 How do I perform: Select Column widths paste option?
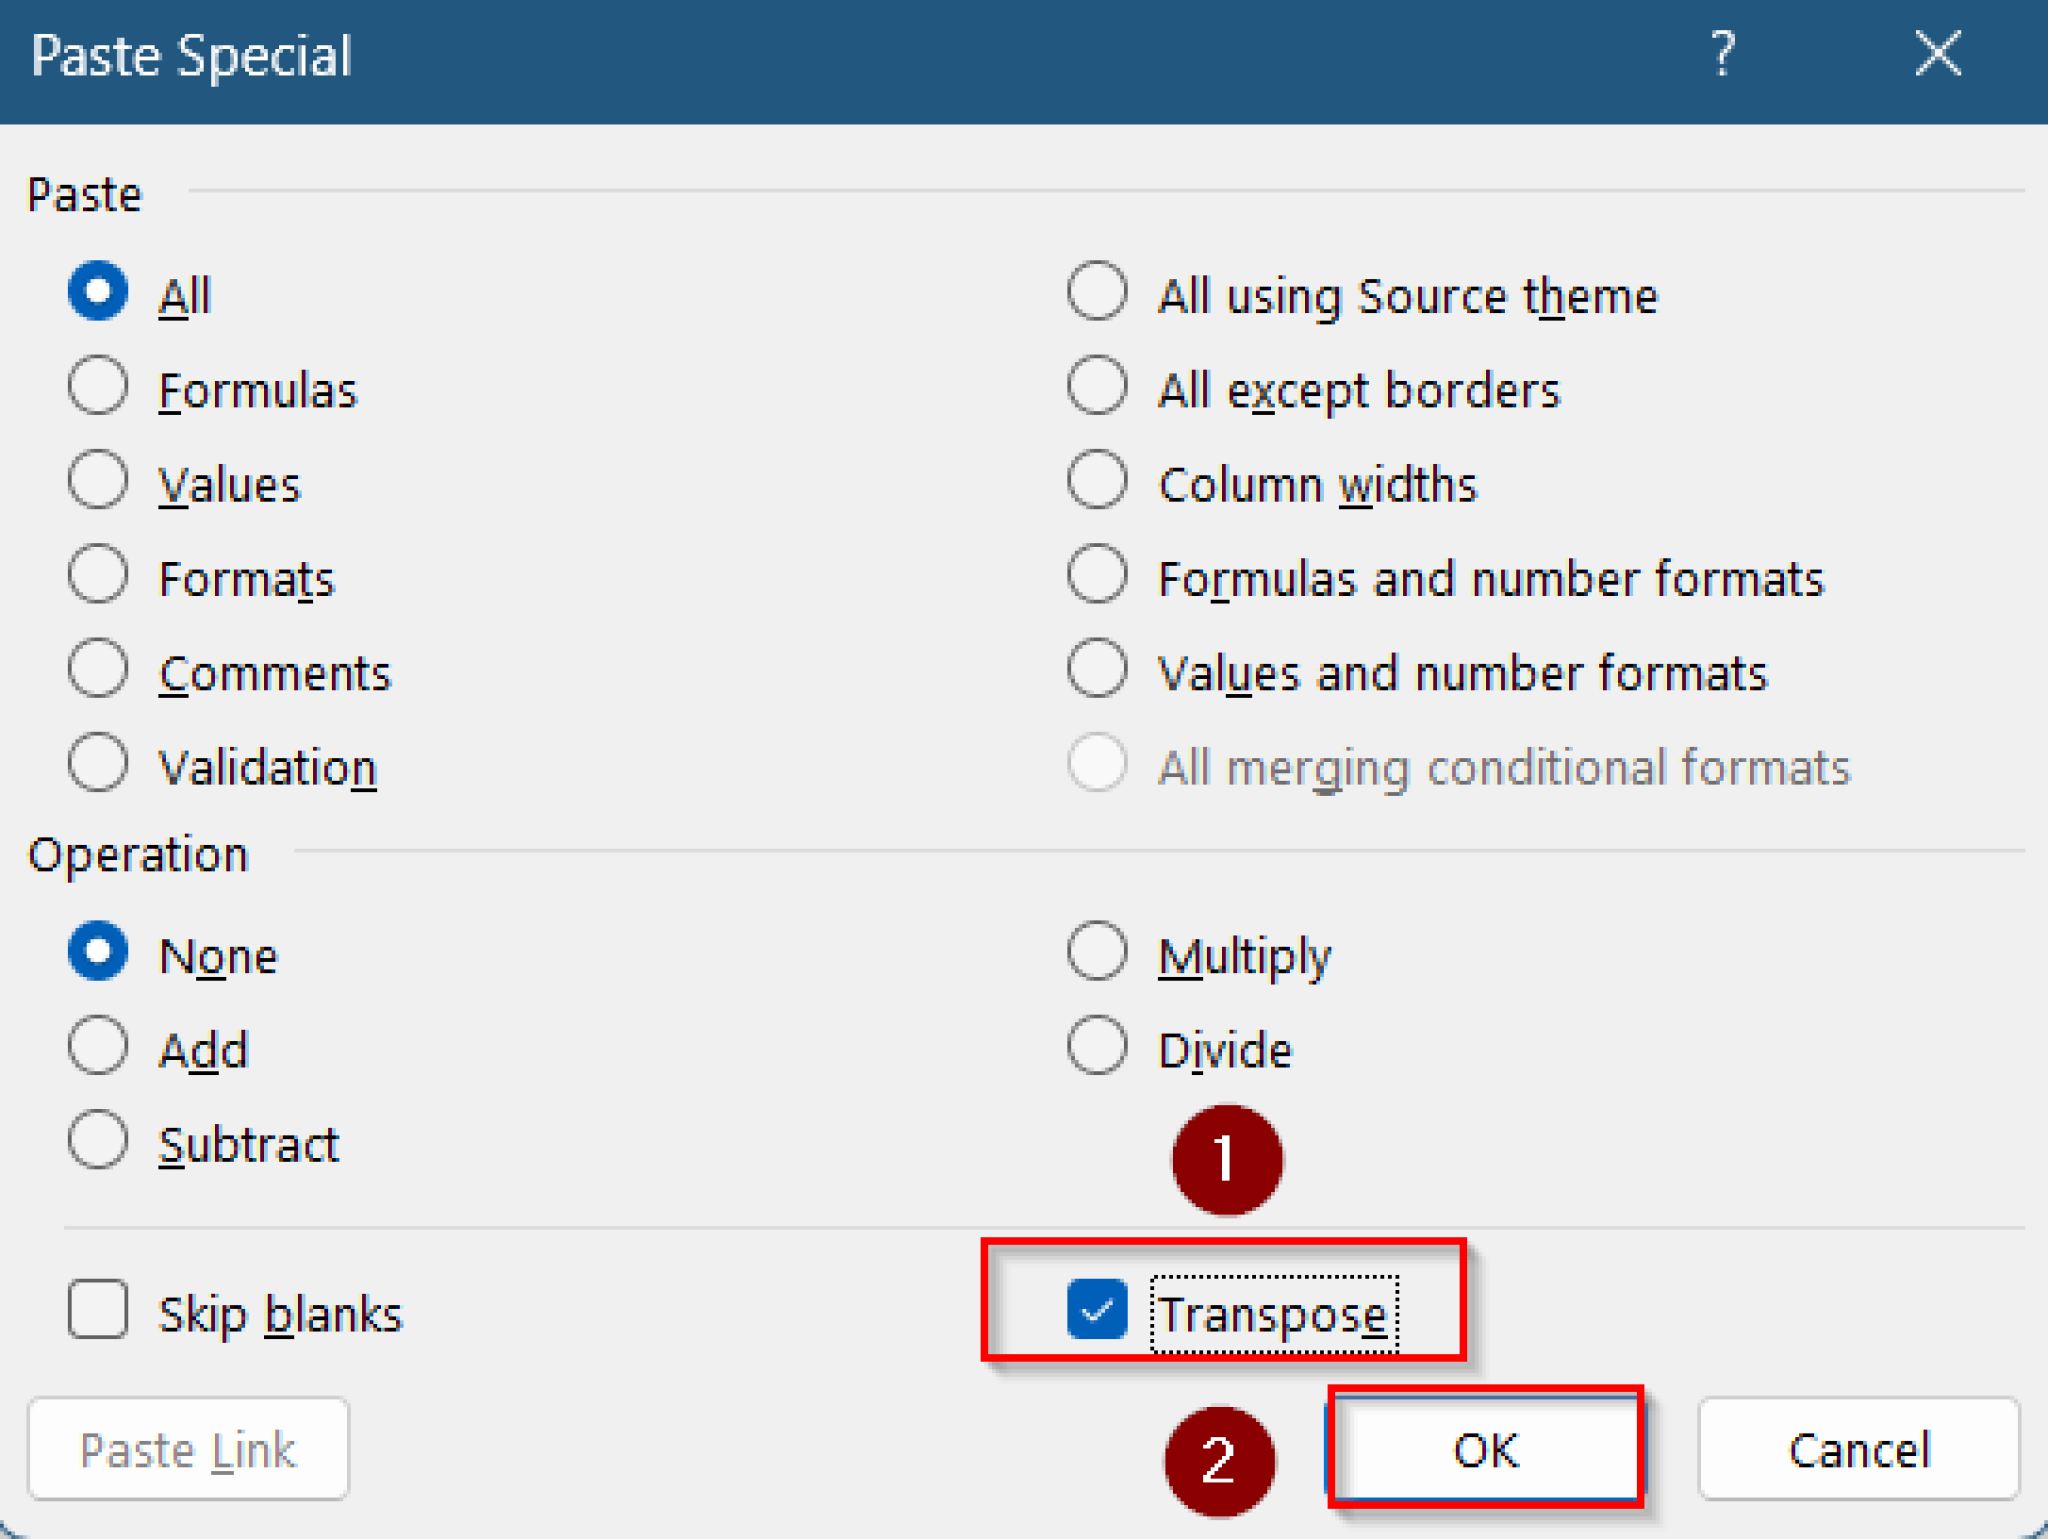(1096, 481)
